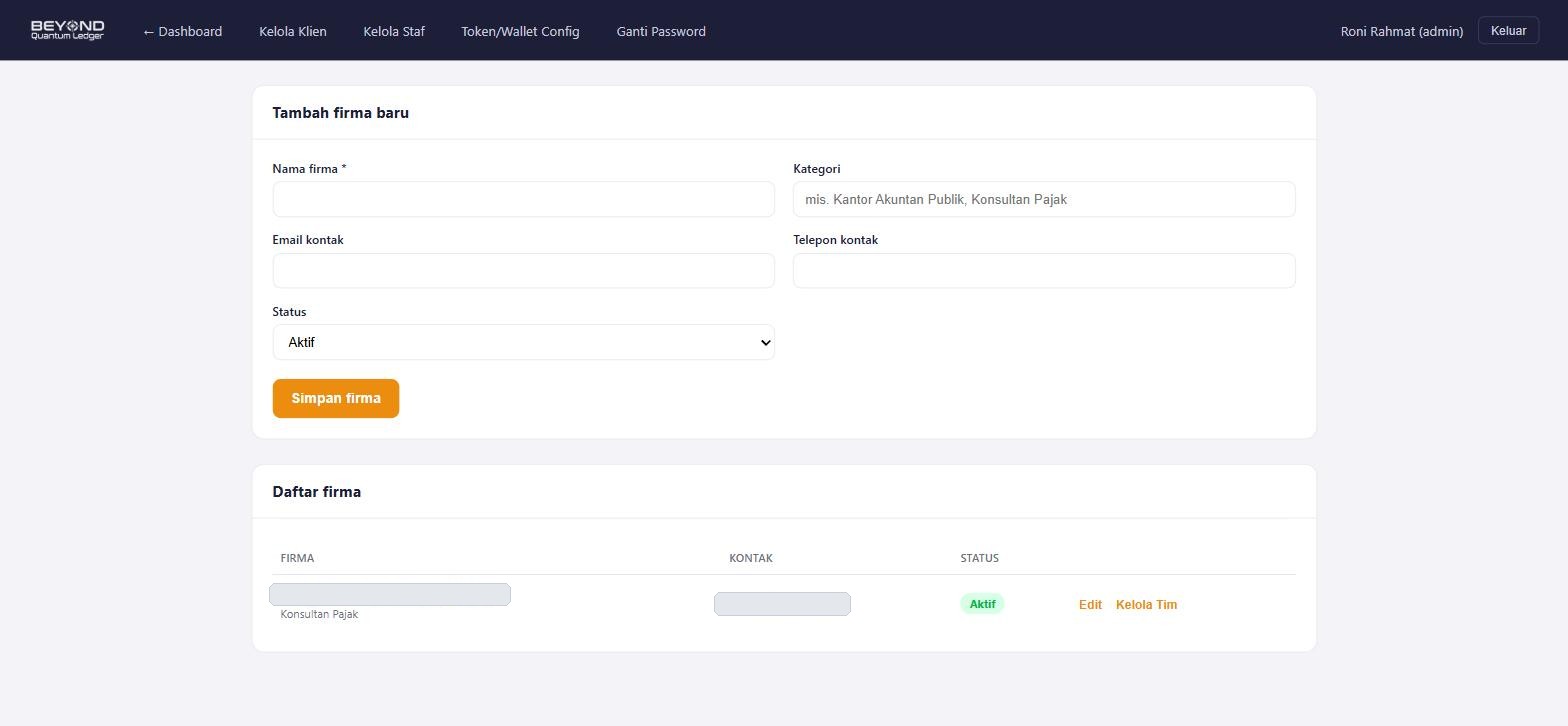
Task: Click the FIRMA column header
Action: 297,558
